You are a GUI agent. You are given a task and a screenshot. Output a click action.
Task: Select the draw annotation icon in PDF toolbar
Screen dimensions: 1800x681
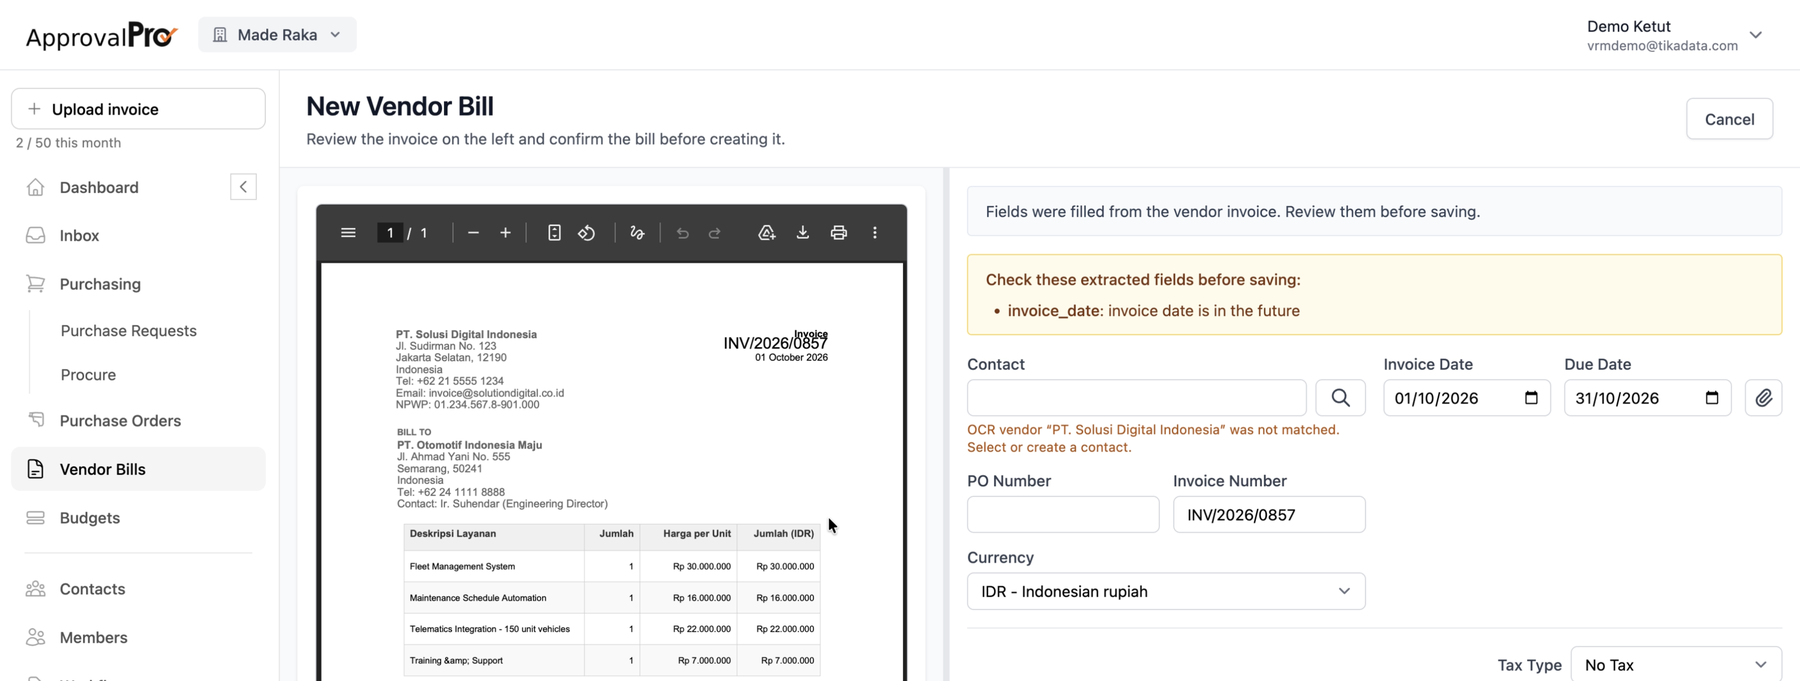[x=637, y=233]
